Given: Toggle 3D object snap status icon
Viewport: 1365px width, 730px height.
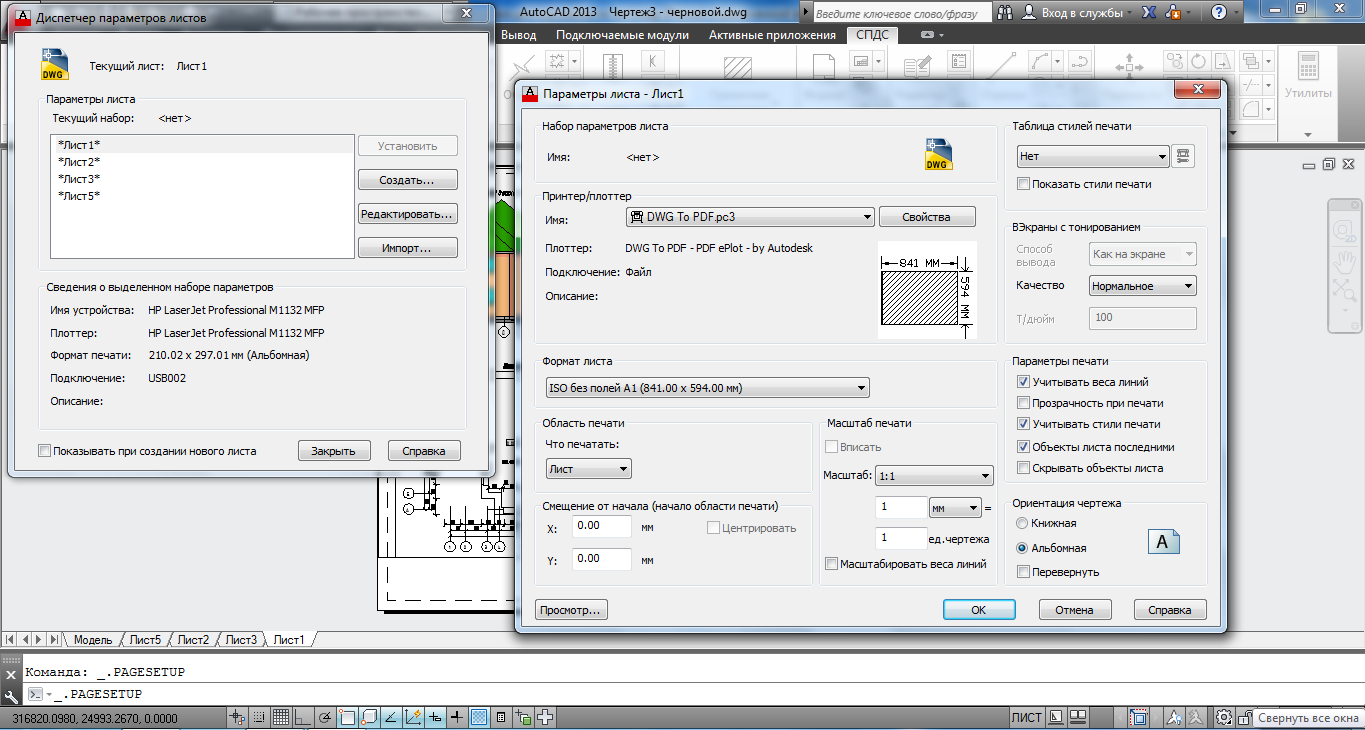Looking at the screenshot, I should click(x=368, y=717).
